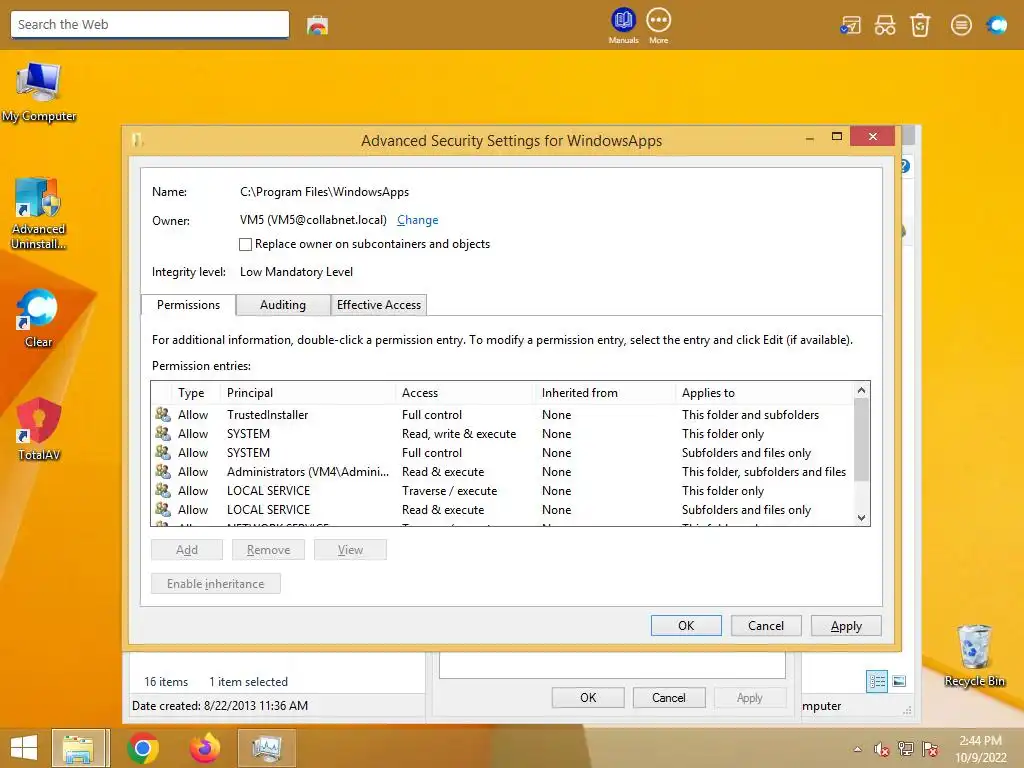The image size is (1024, 768).
Task: Sort by the Principal column header
Action: (x=308, y=393)
